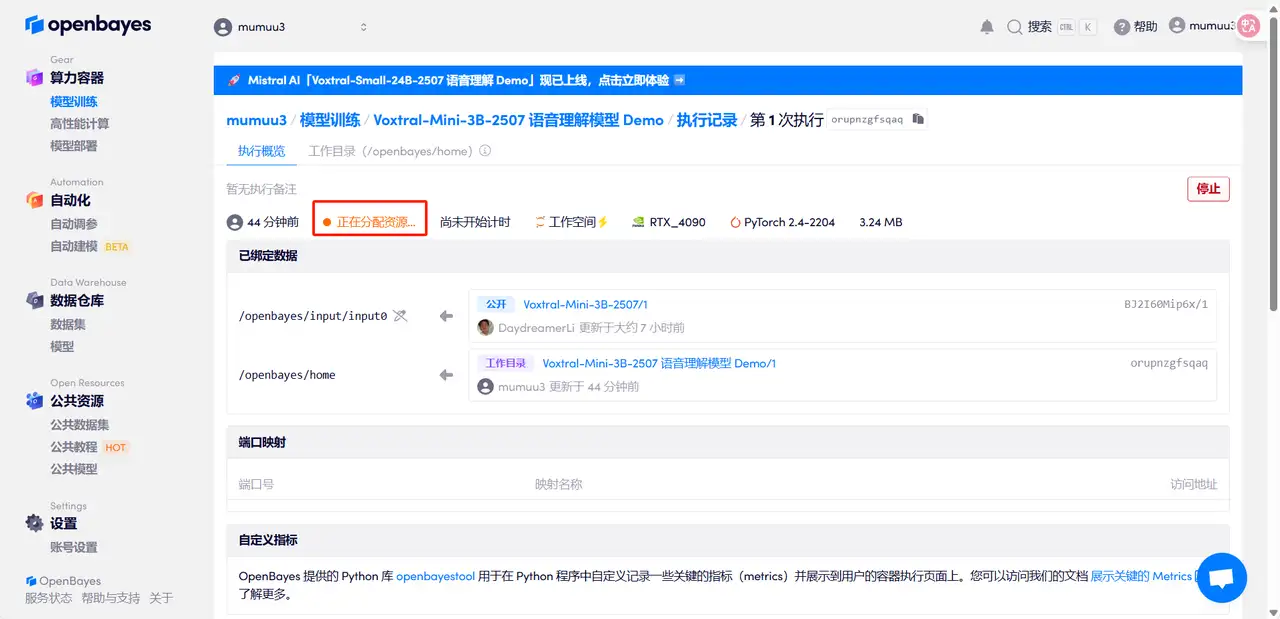This screenshot has width=1280, height=619.
Task: Click the 数据仓库 sidebar icon
Action: [x=34, y=300]
